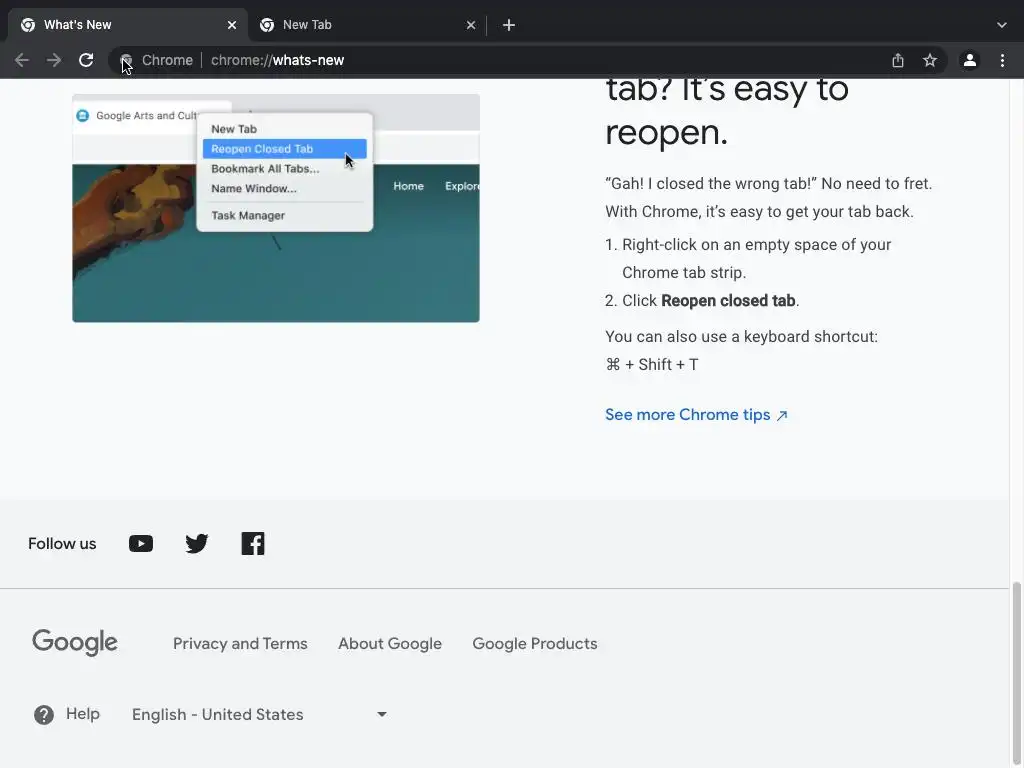Visit the Twitter follow link

pyautogui.click(x=197, y=543)
